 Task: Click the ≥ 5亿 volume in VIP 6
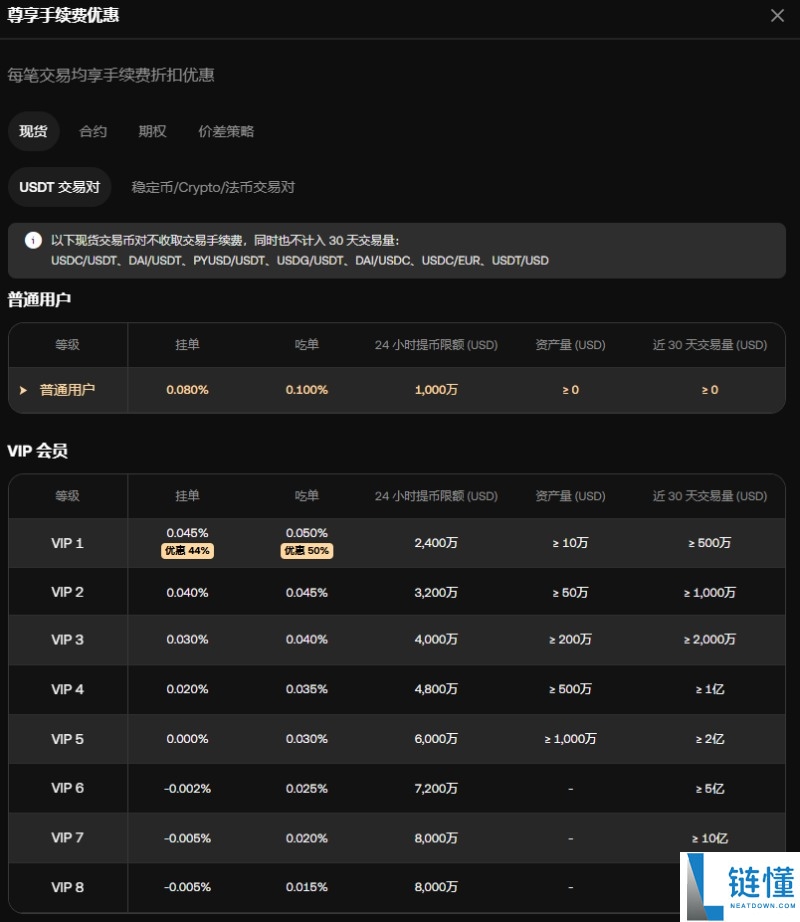click(709, 789)
